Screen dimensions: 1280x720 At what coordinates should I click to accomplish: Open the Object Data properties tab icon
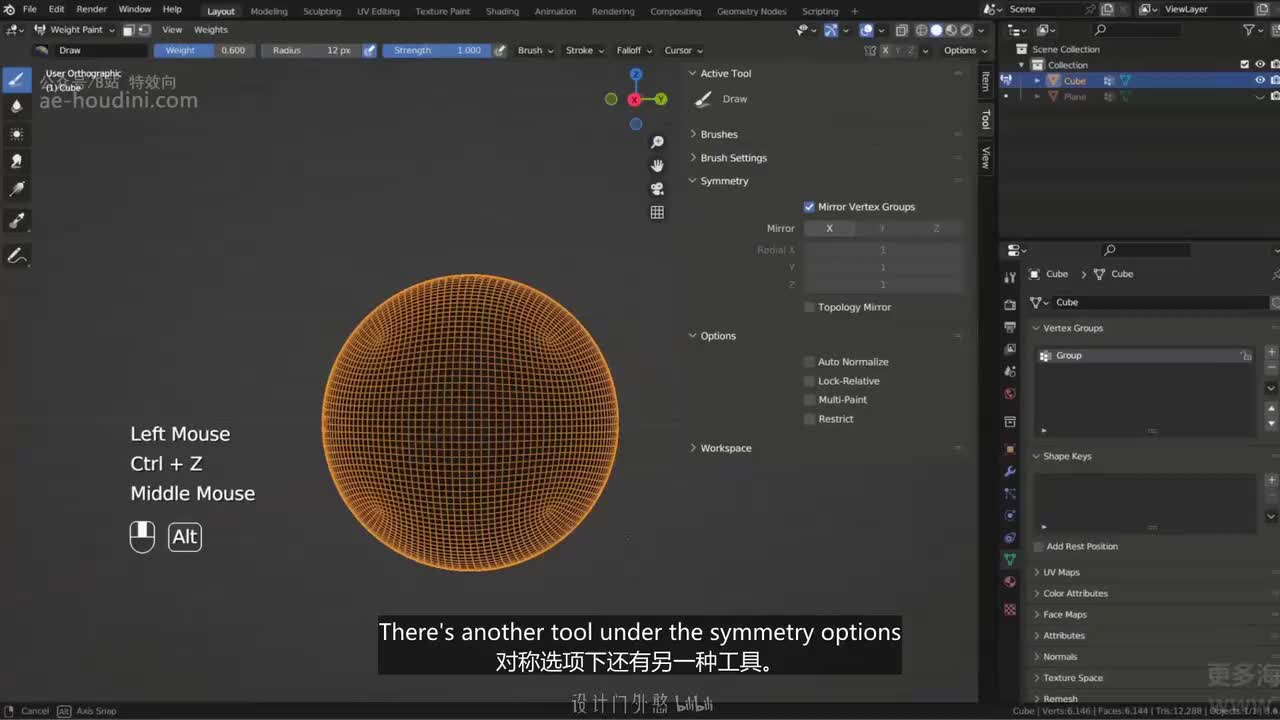click(x=1010, y=559)
